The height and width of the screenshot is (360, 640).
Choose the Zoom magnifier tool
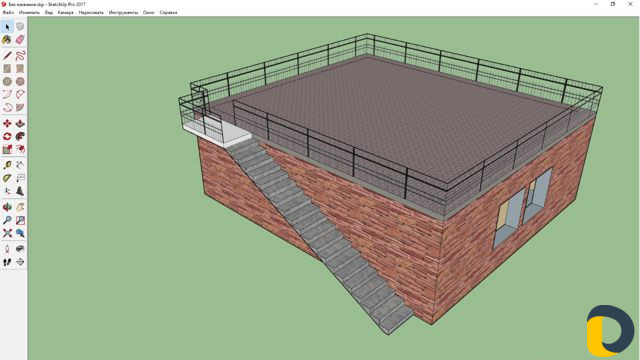coord(7,220)
